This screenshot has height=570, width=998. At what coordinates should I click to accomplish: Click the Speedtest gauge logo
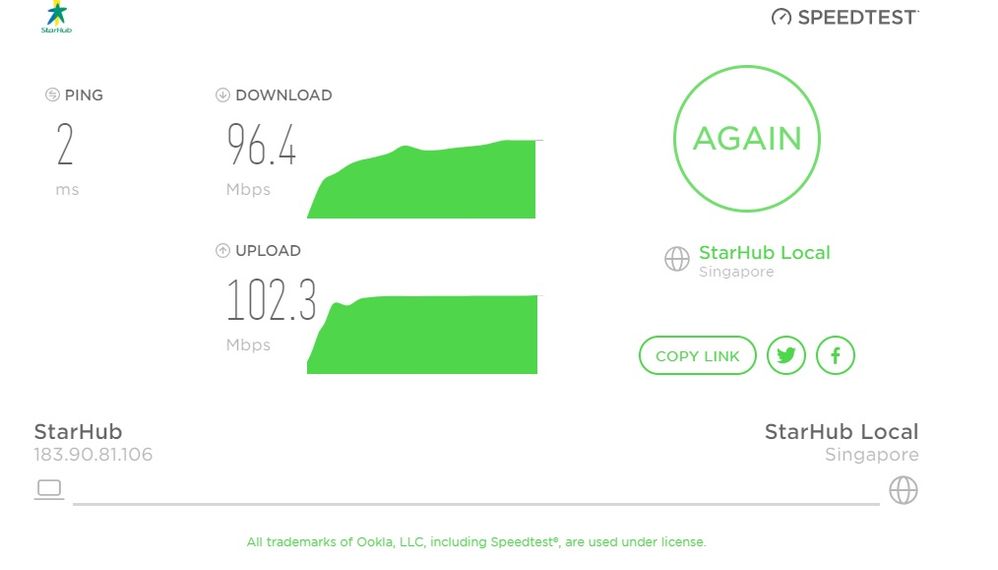pyautogui.click(x=781, y=17)
